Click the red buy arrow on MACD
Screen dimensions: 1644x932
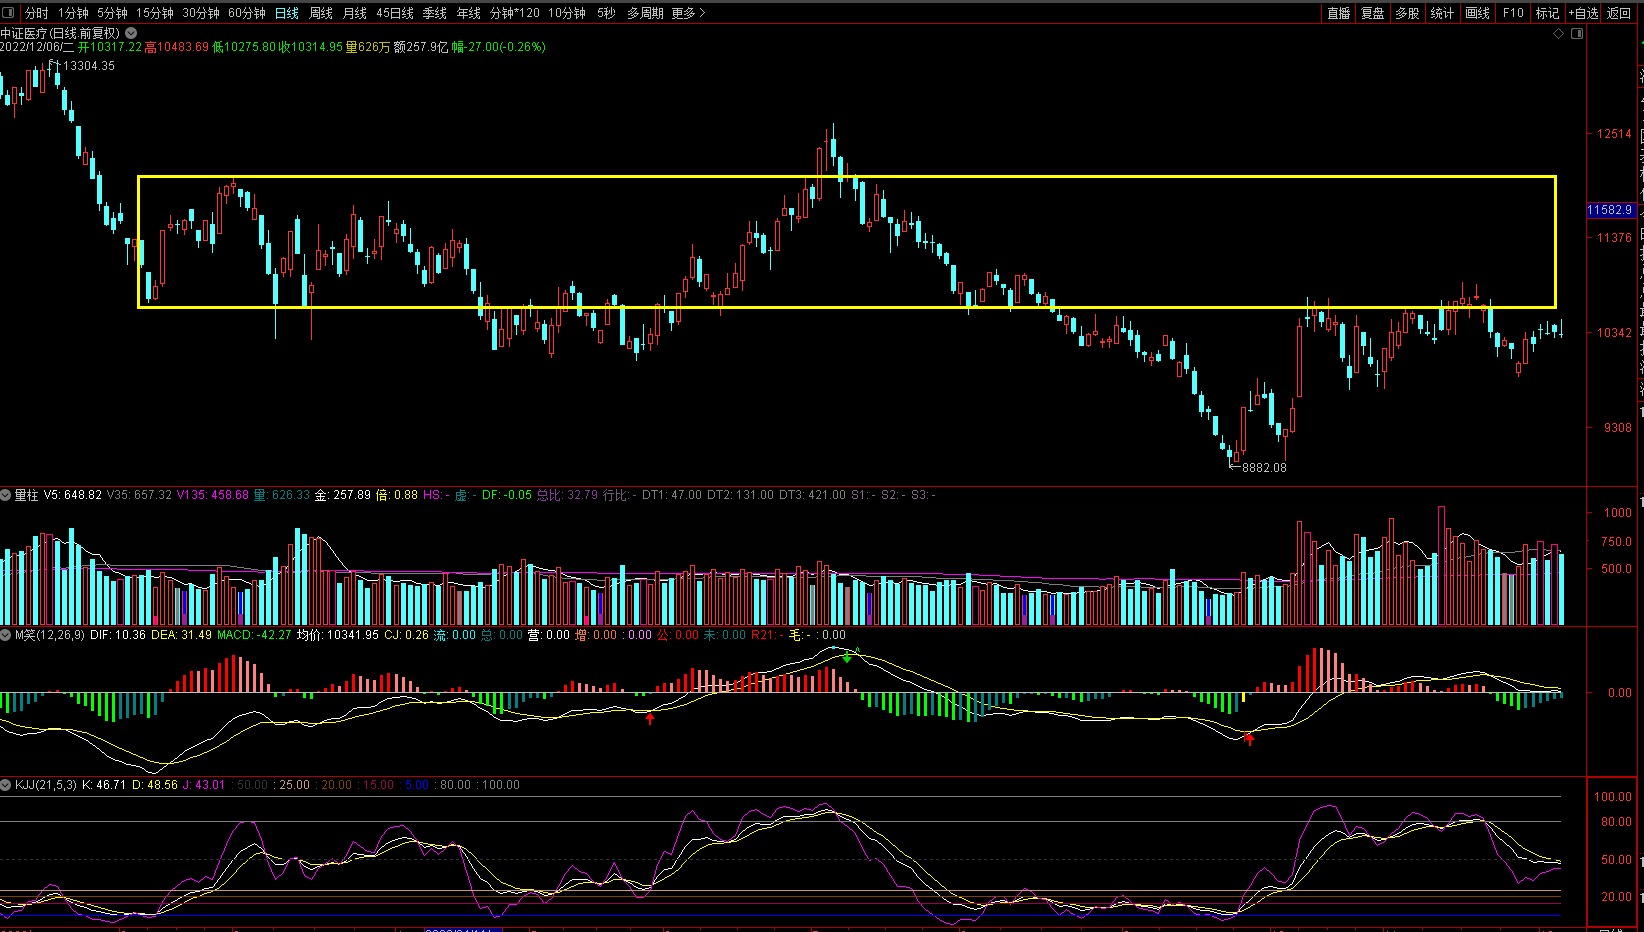click(x=650, y=718)
